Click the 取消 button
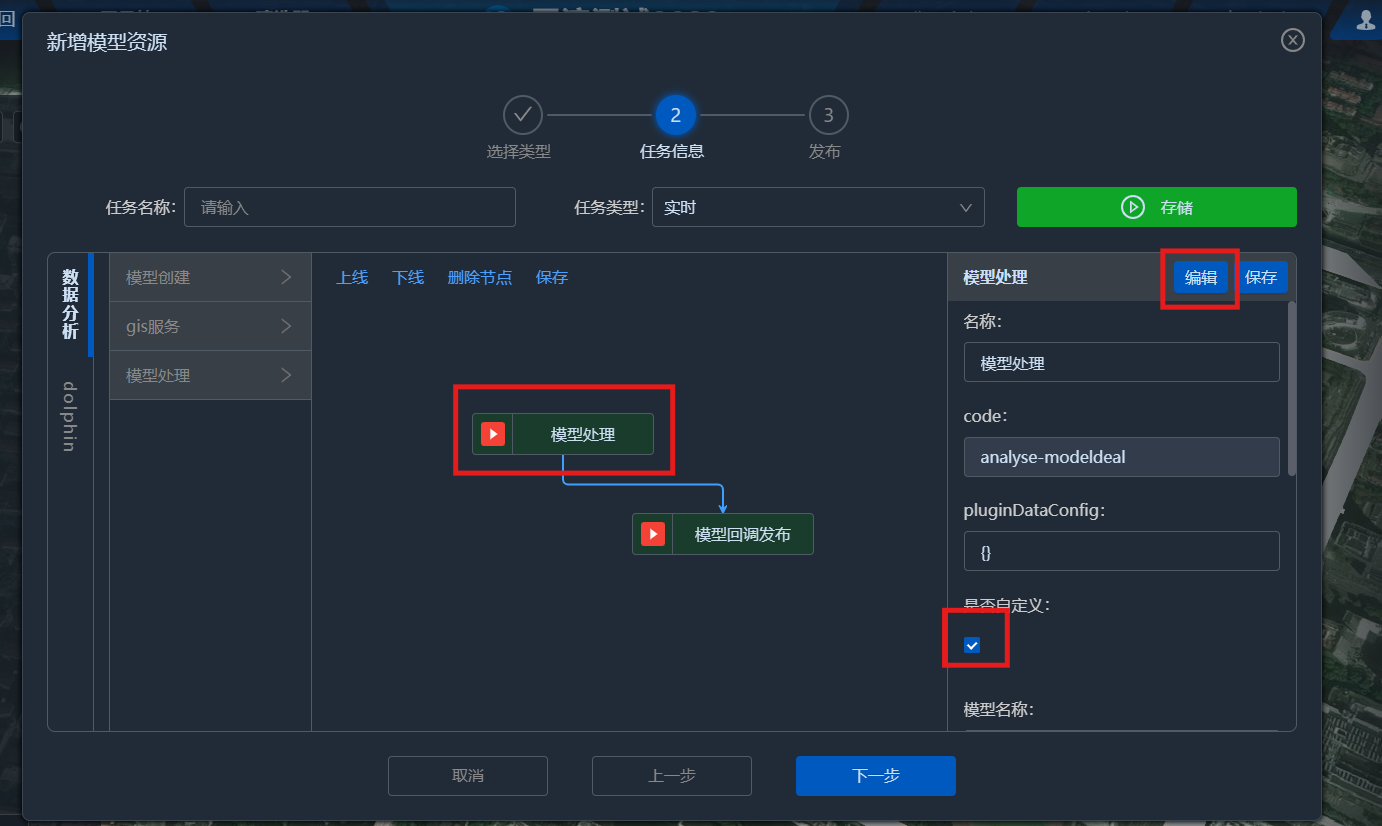 click(x=468, y=776)
